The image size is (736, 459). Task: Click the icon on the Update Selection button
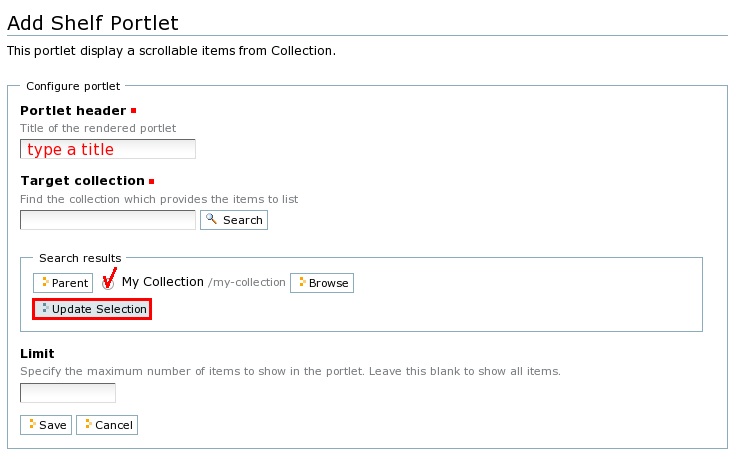(x=44, y=309)
